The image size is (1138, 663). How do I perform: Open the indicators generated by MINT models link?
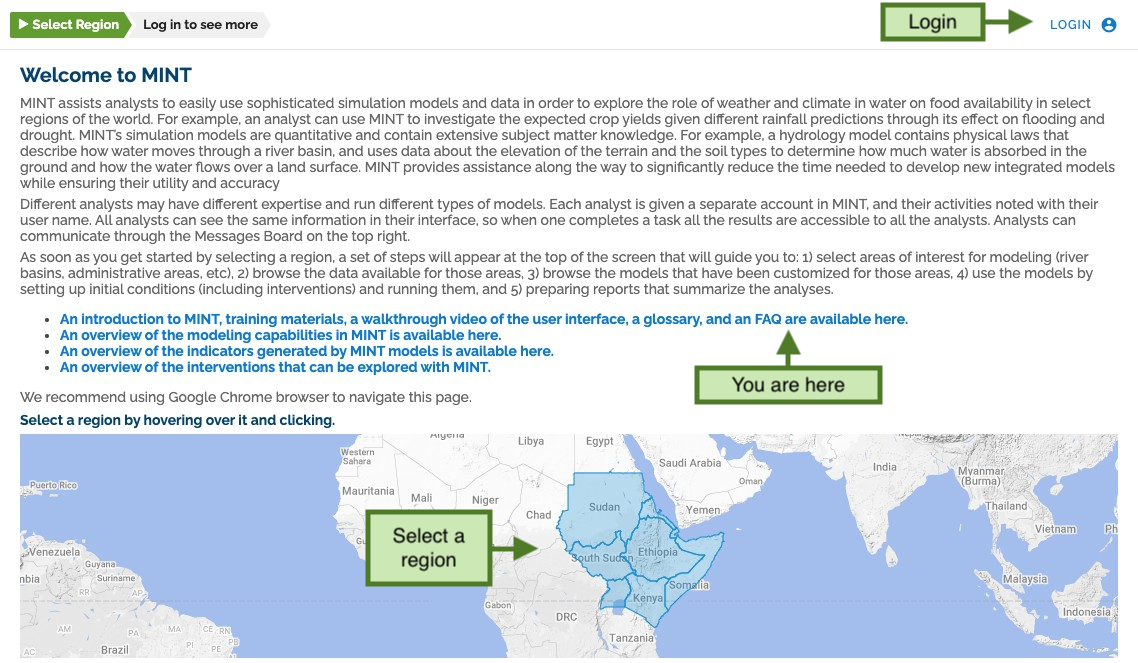(x=306, y=351)
